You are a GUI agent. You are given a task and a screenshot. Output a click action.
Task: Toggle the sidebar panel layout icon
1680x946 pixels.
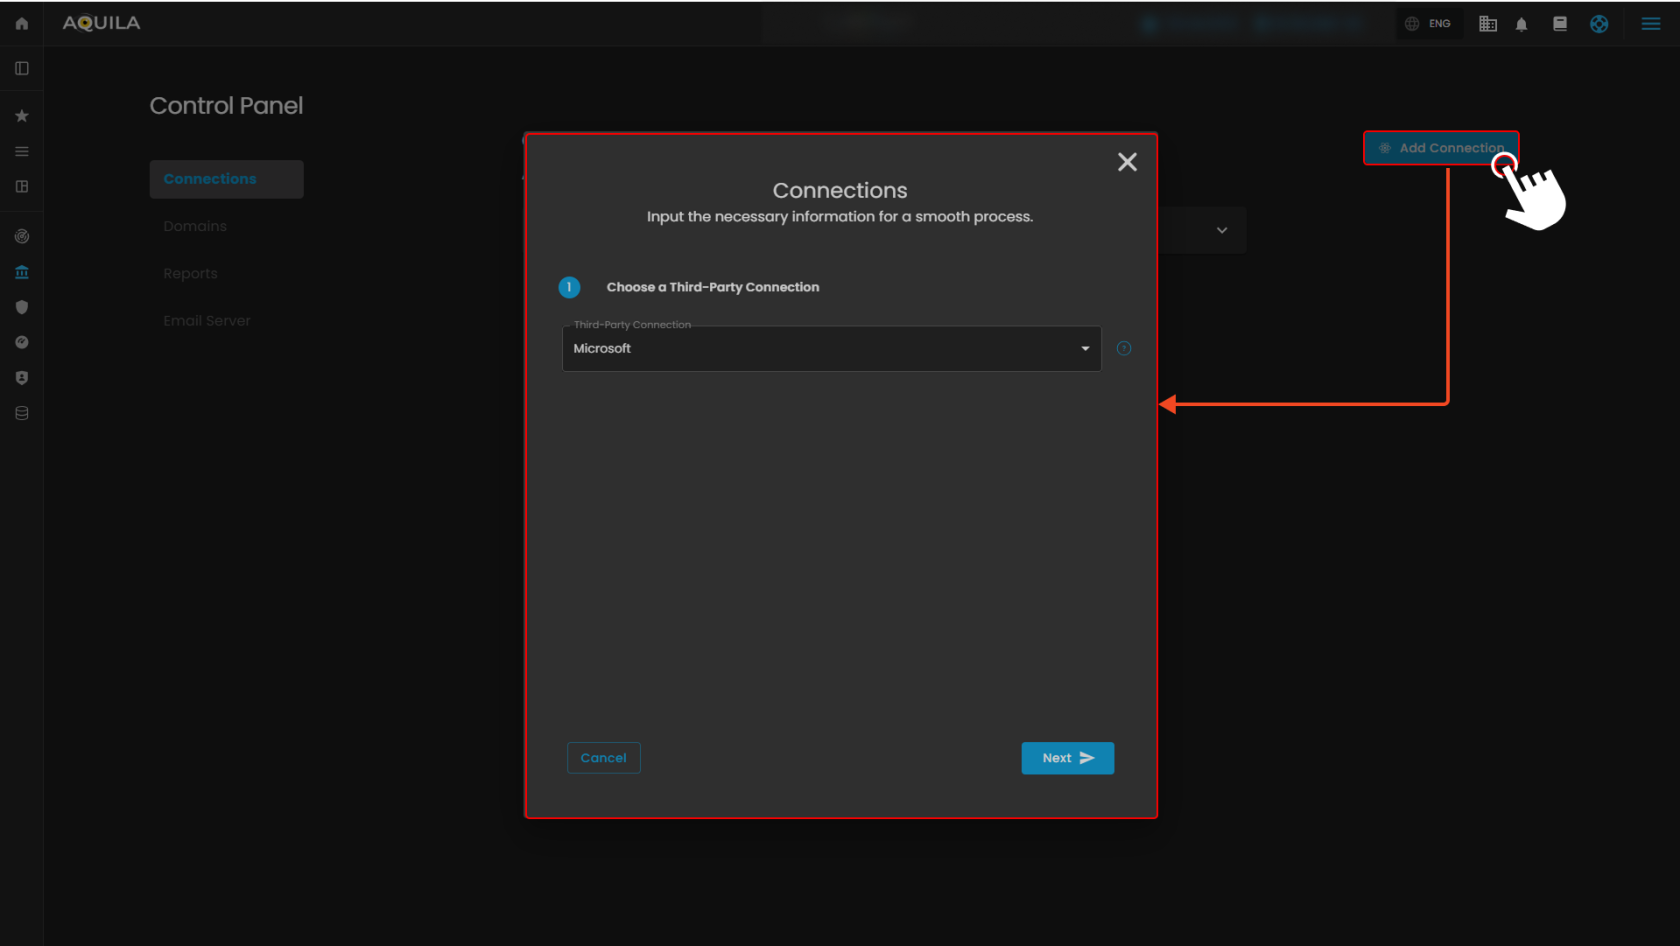tap(22, 68)
